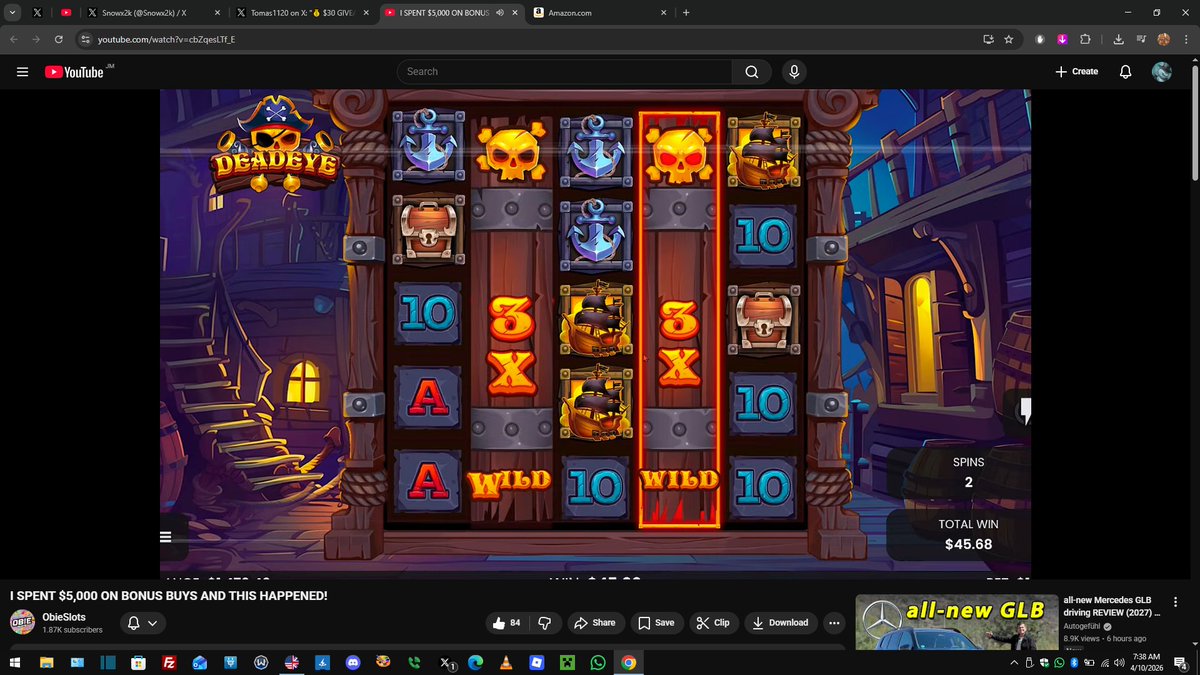Open media controls icon in toolbar

tap(1141, 39)
